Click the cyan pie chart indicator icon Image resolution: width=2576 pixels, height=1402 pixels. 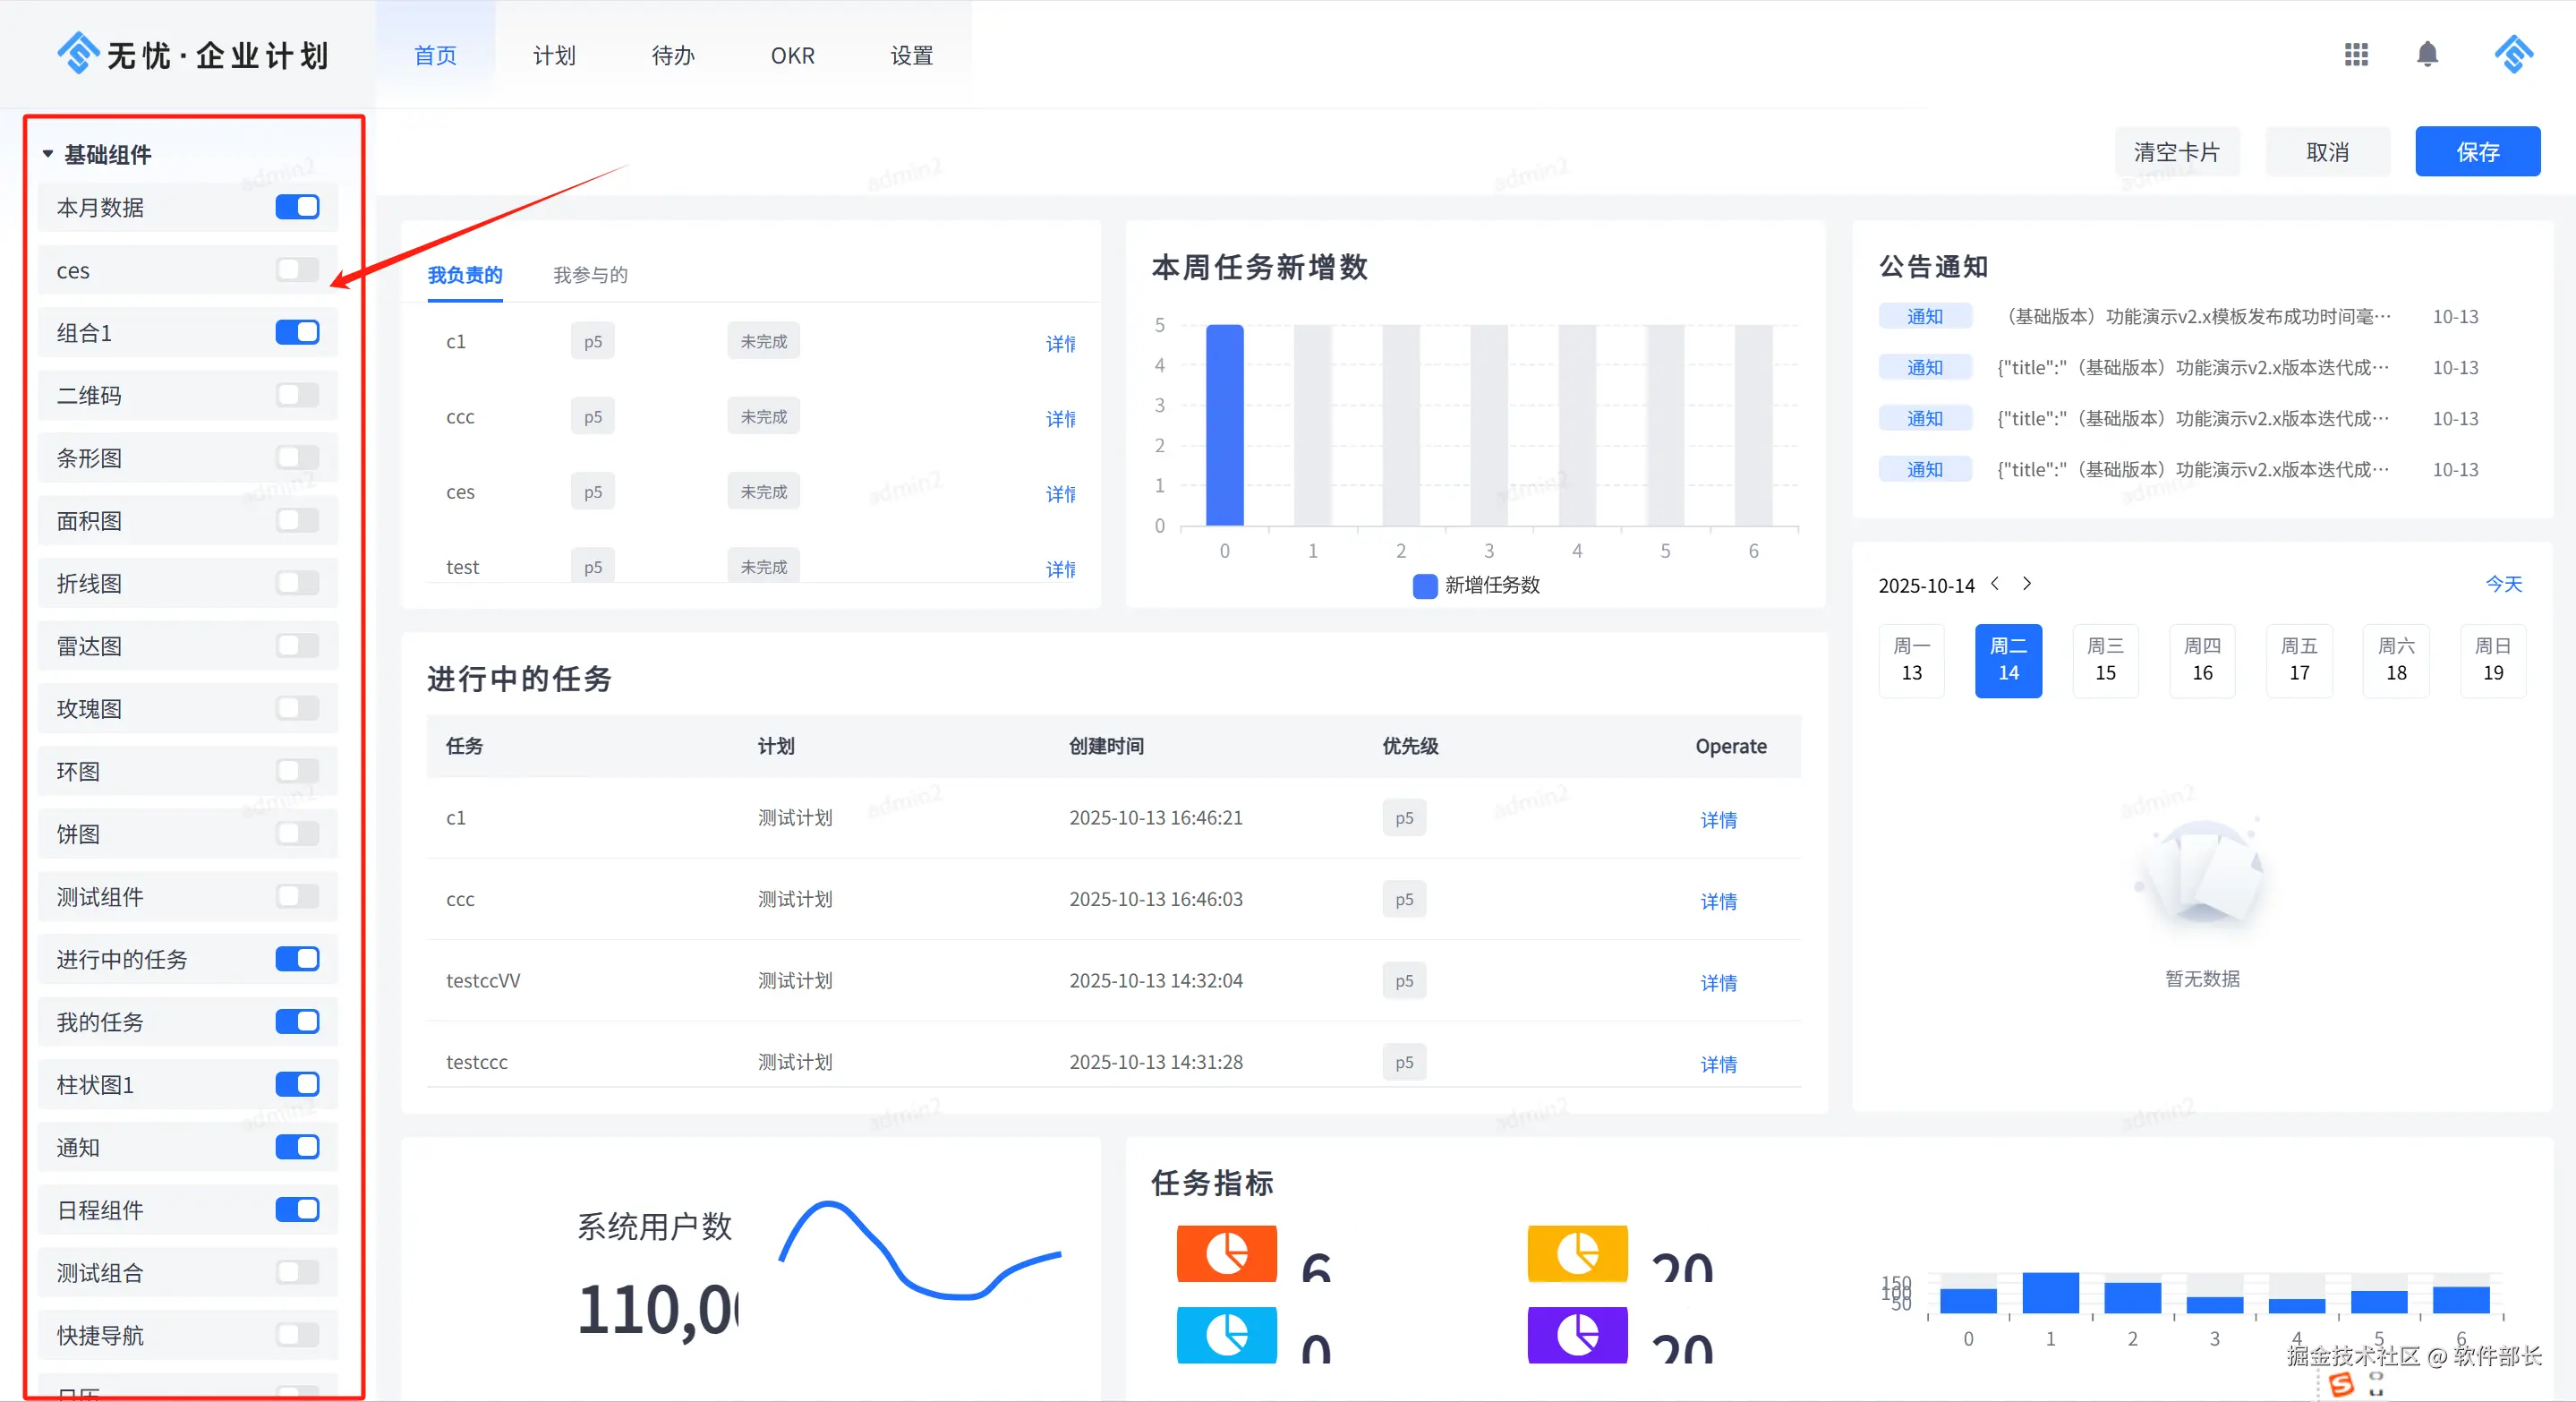tap(1226, 1335)
